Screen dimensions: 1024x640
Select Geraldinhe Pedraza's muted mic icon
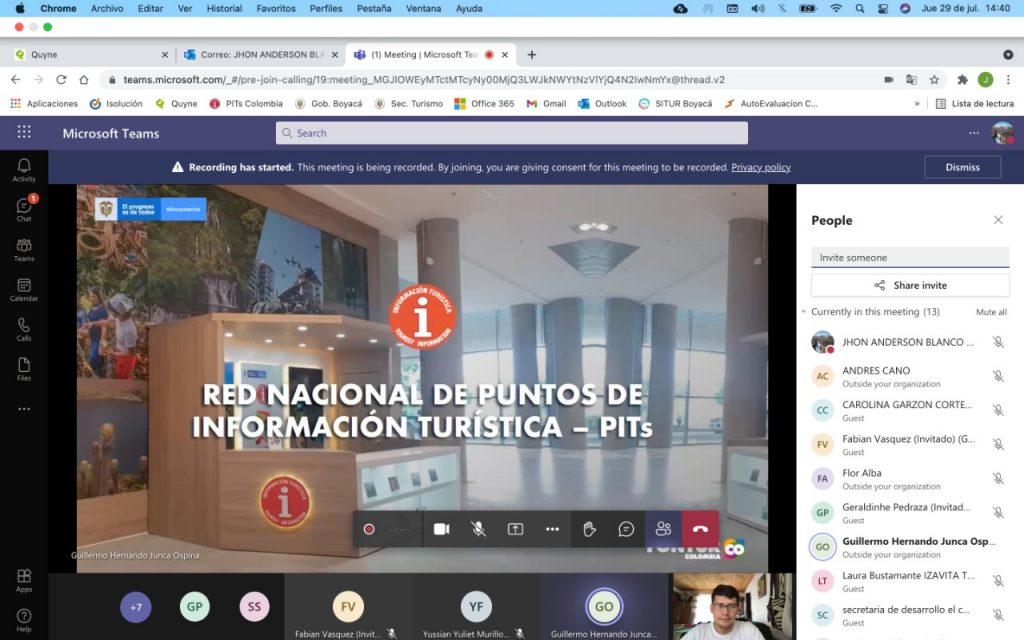tap(998, 513)
